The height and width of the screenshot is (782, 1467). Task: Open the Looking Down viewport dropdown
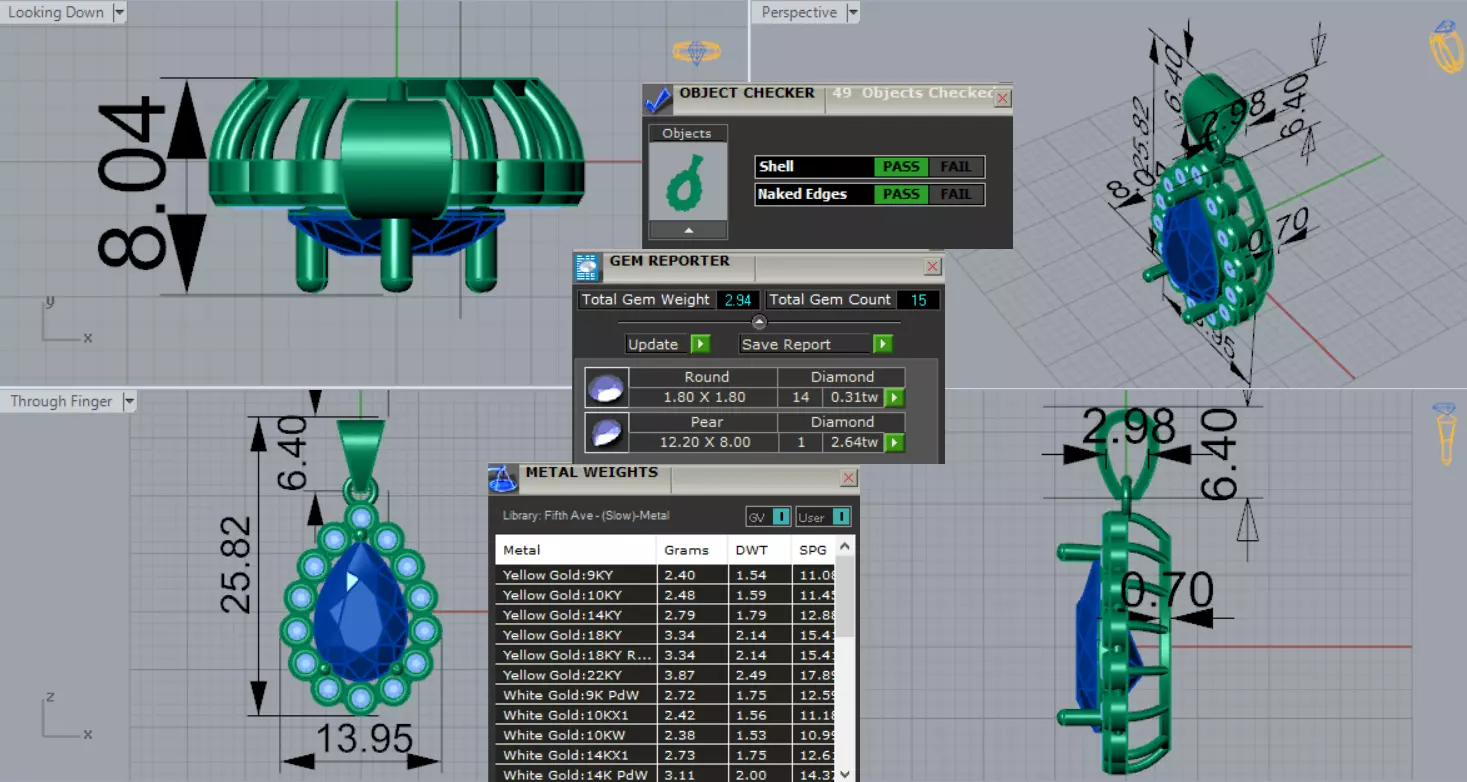(x=119, y=13)
